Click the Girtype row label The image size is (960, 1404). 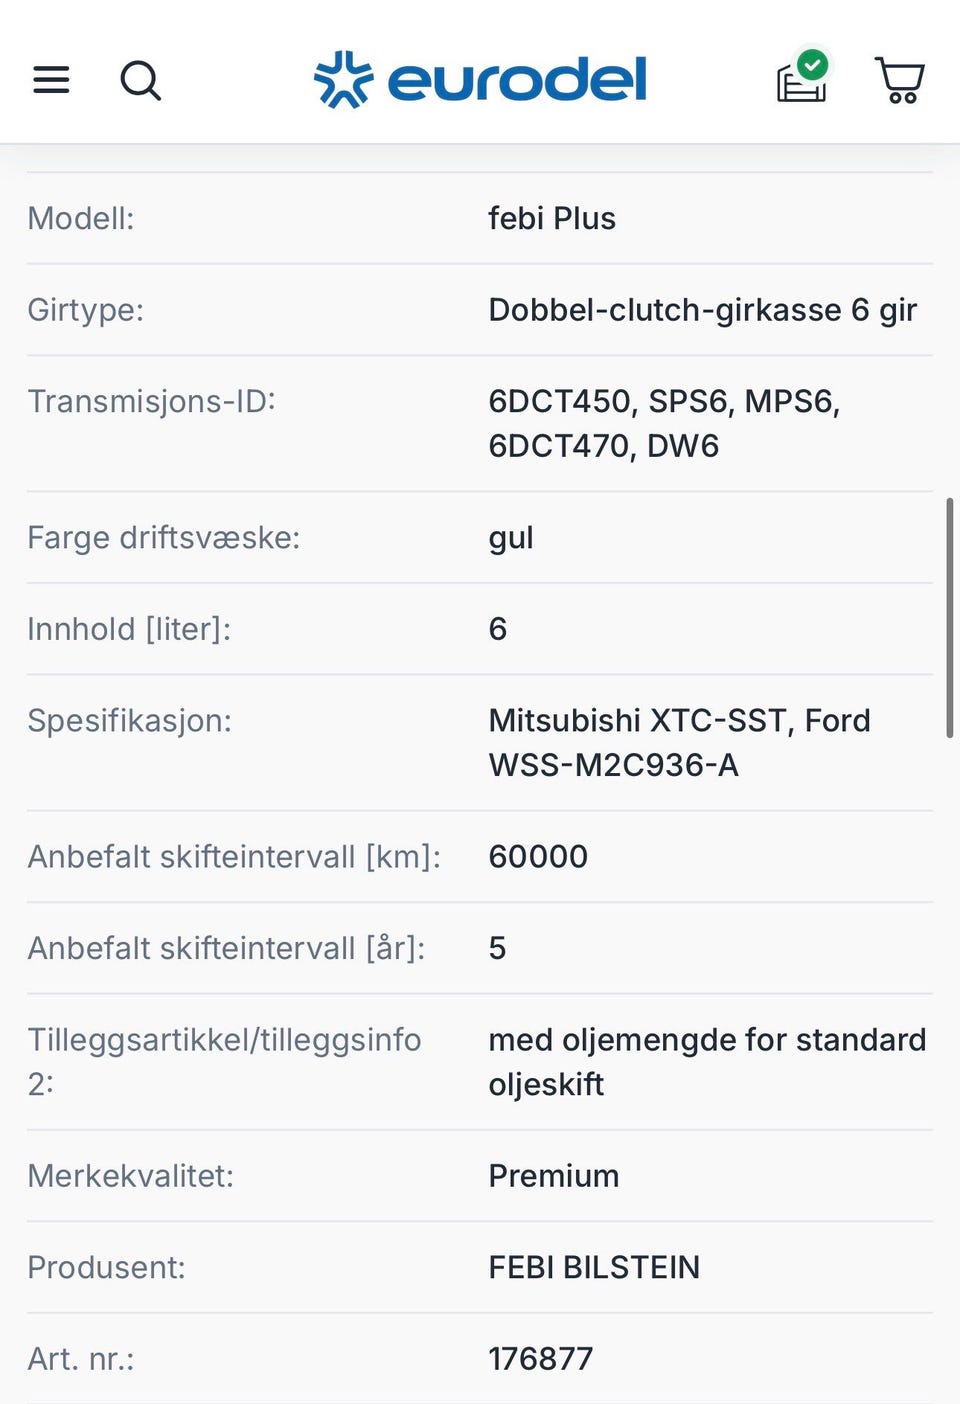[86, 310]
